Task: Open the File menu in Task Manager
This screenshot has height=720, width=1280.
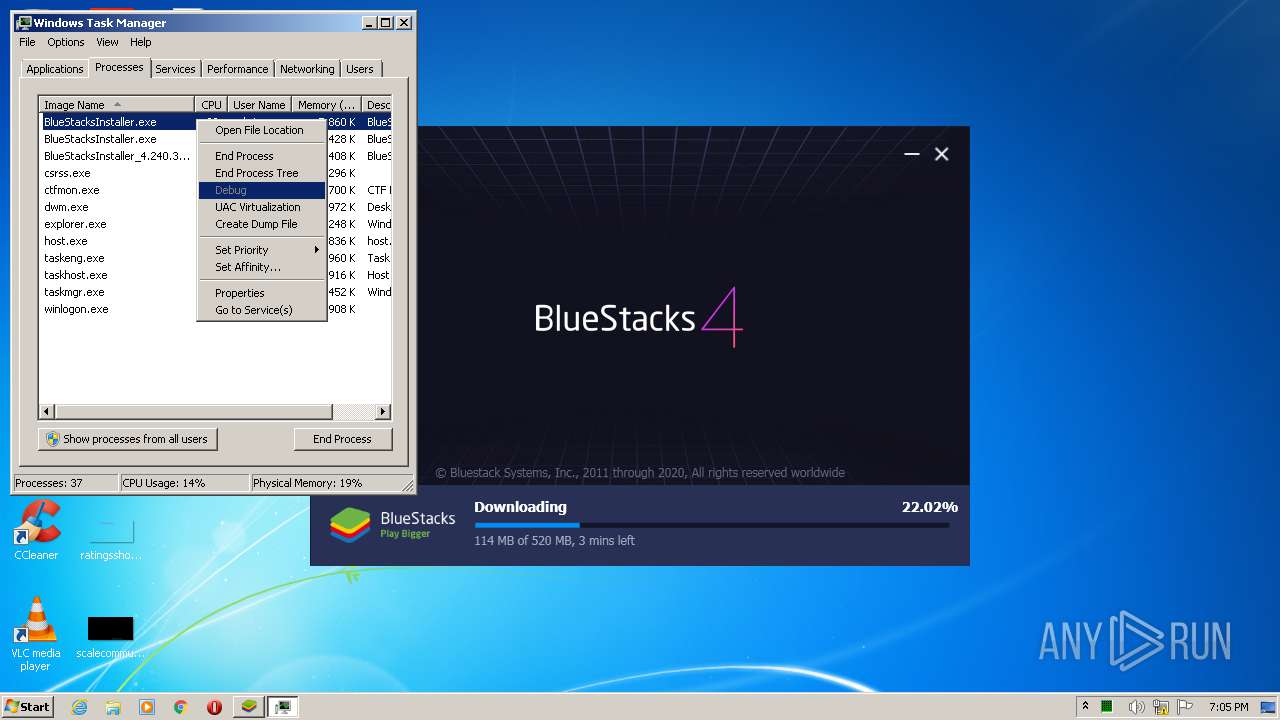Action: pos(27,42)
